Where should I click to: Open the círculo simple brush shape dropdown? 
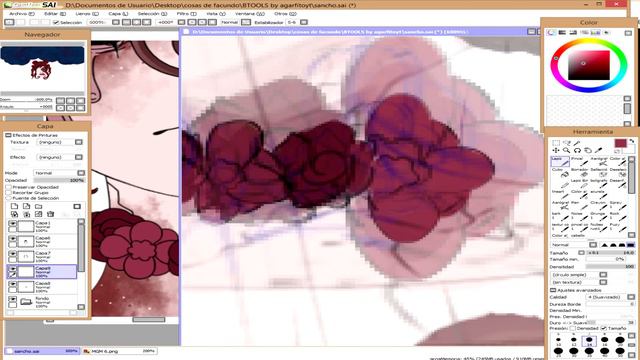pyautogui.click(x=603, y=275)
